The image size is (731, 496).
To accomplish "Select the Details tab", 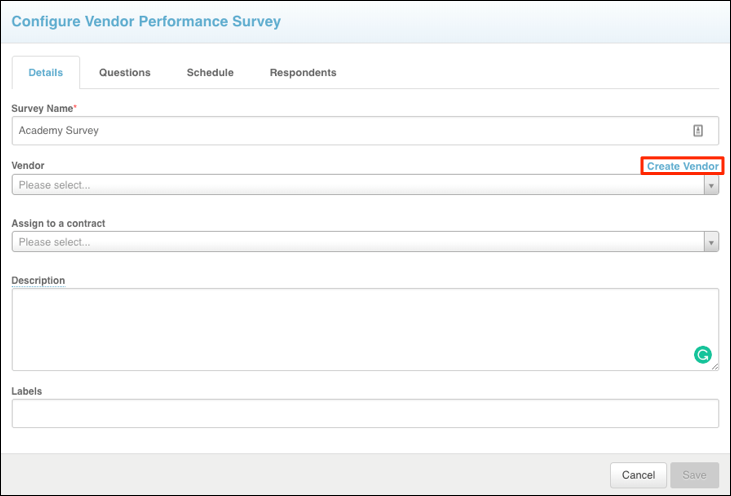I will (46, 73).
